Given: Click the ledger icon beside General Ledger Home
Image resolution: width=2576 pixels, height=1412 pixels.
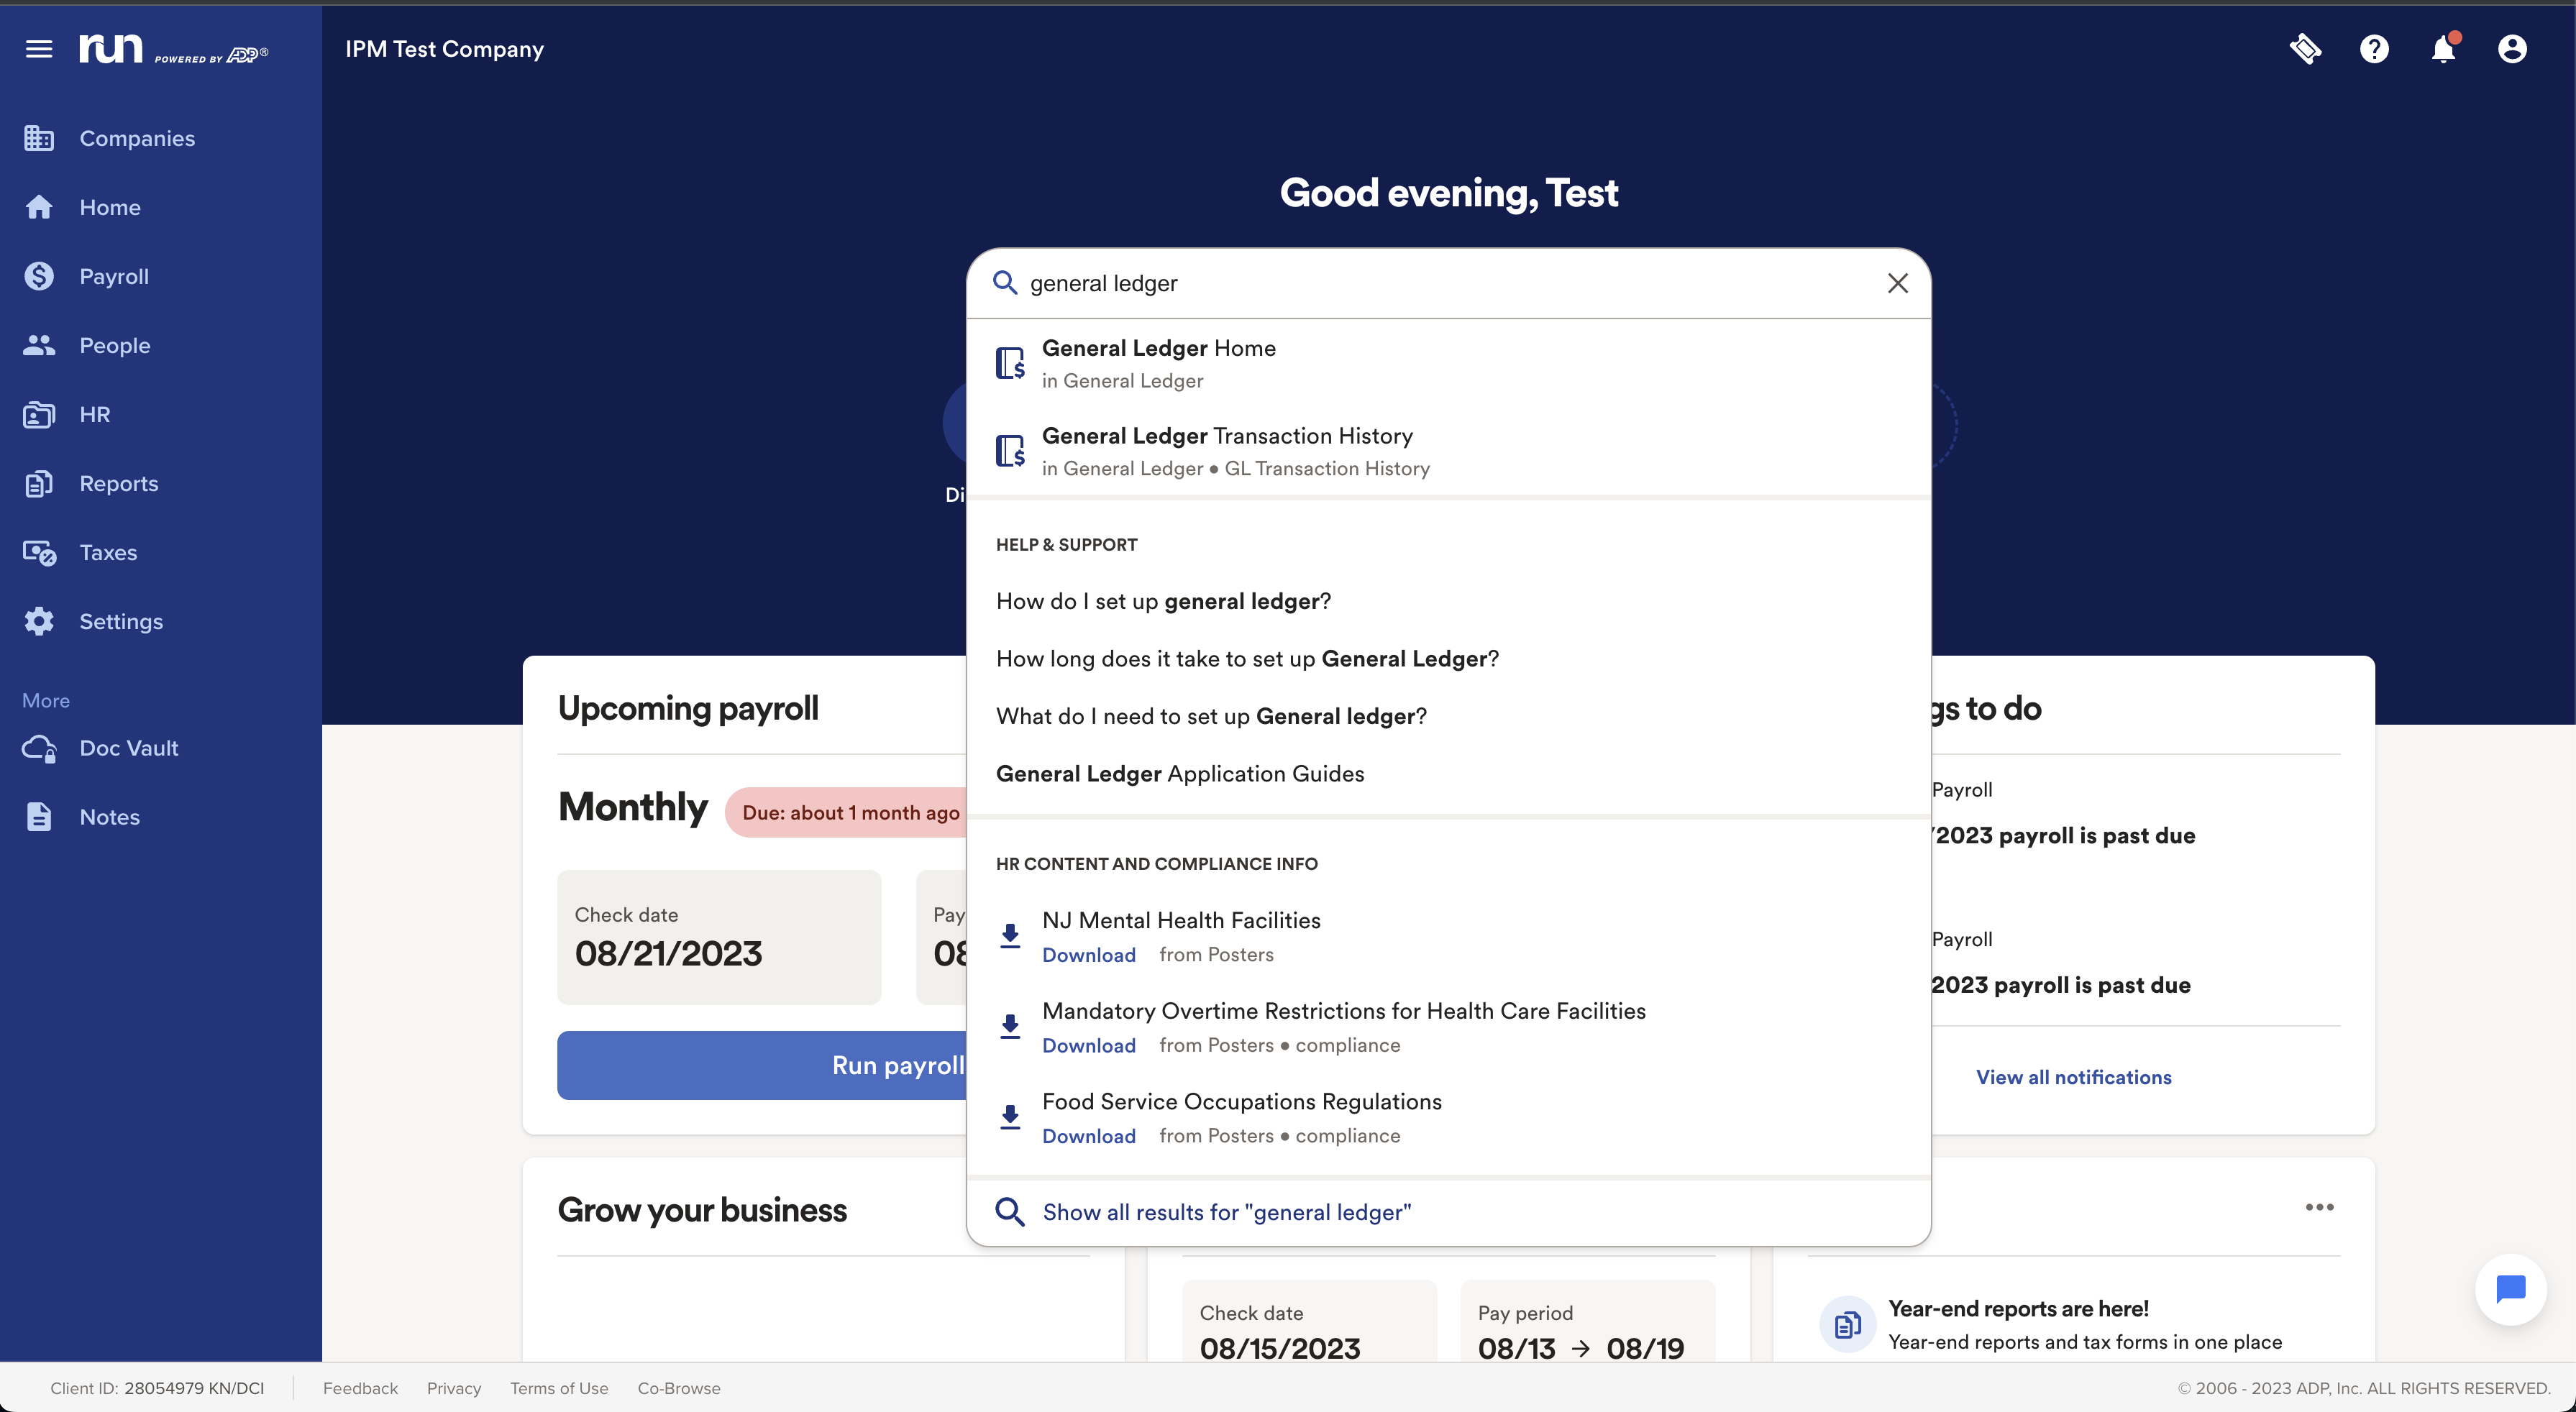Looking at the screenshot, I should [1010, 363].
